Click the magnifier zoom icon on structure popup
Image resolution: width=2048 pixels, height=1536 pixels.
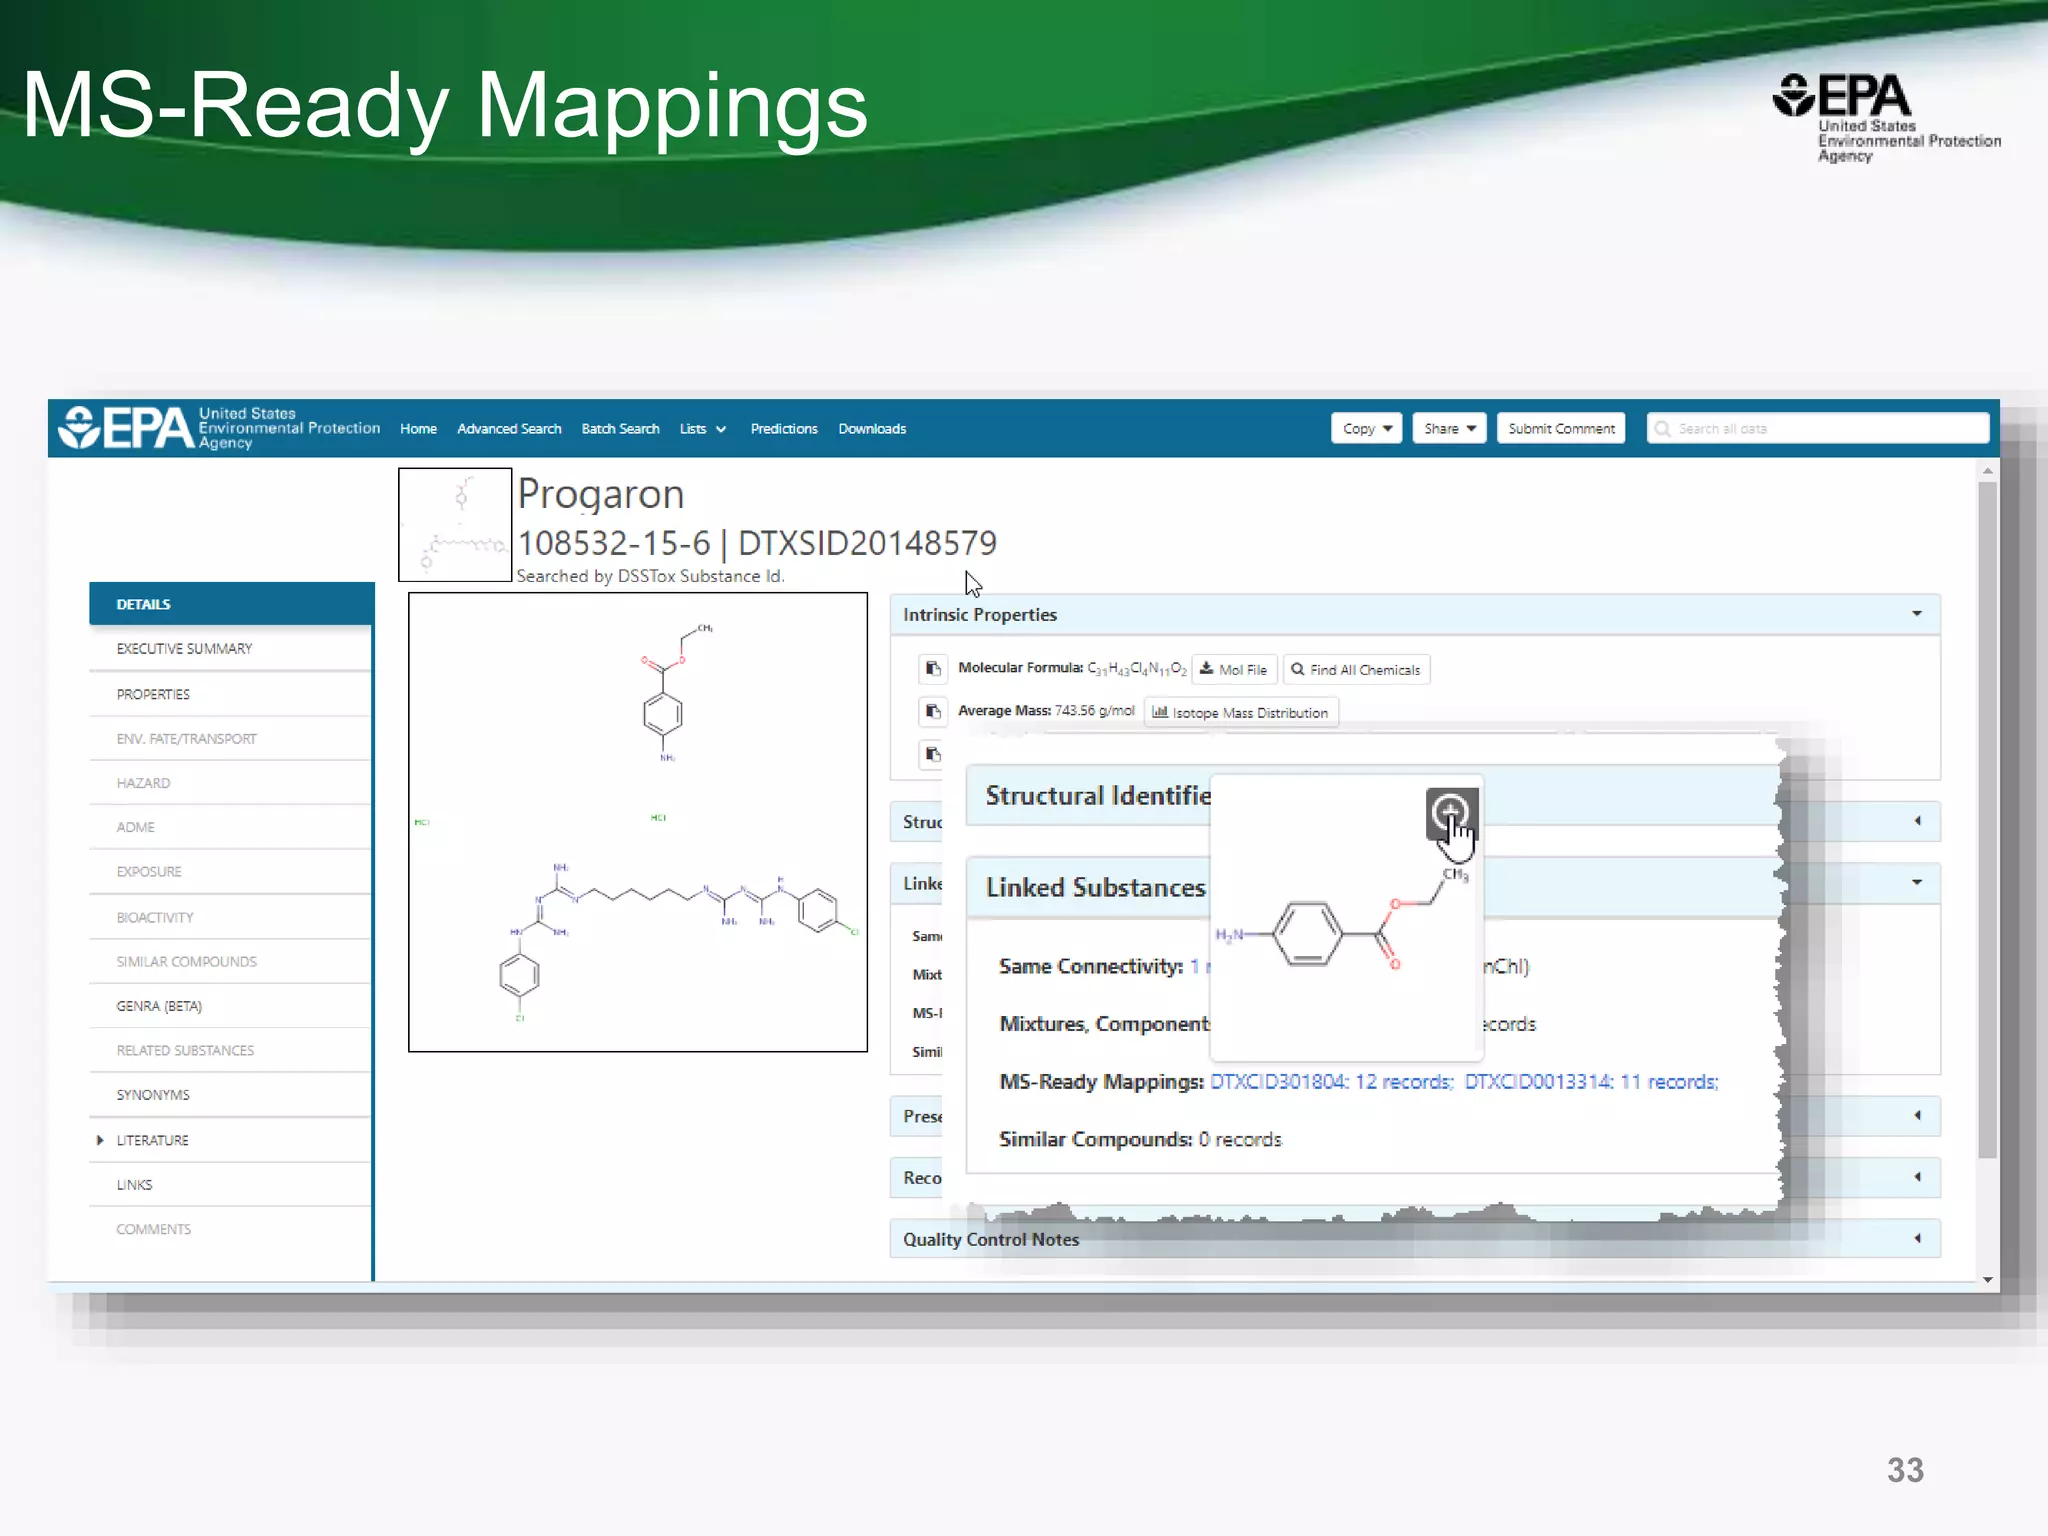(1451, 813)
